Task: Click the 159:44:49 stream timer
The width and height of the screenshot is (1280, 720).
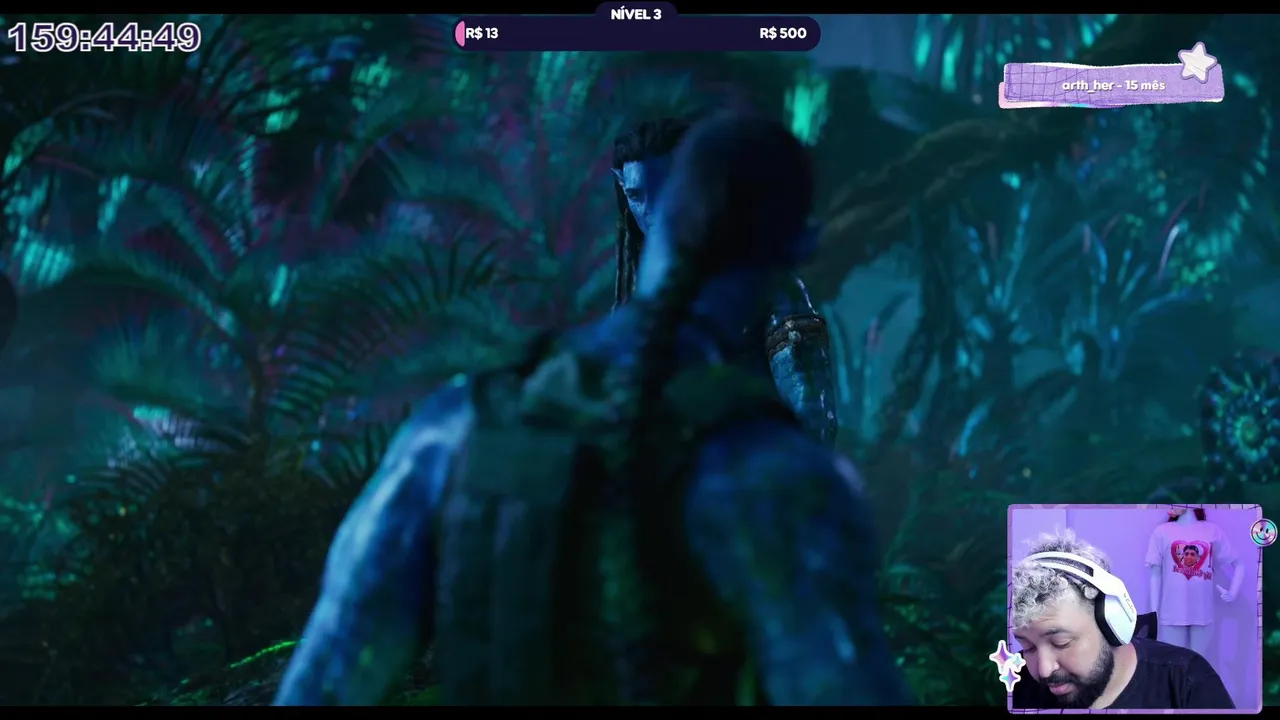Action: 104,38
